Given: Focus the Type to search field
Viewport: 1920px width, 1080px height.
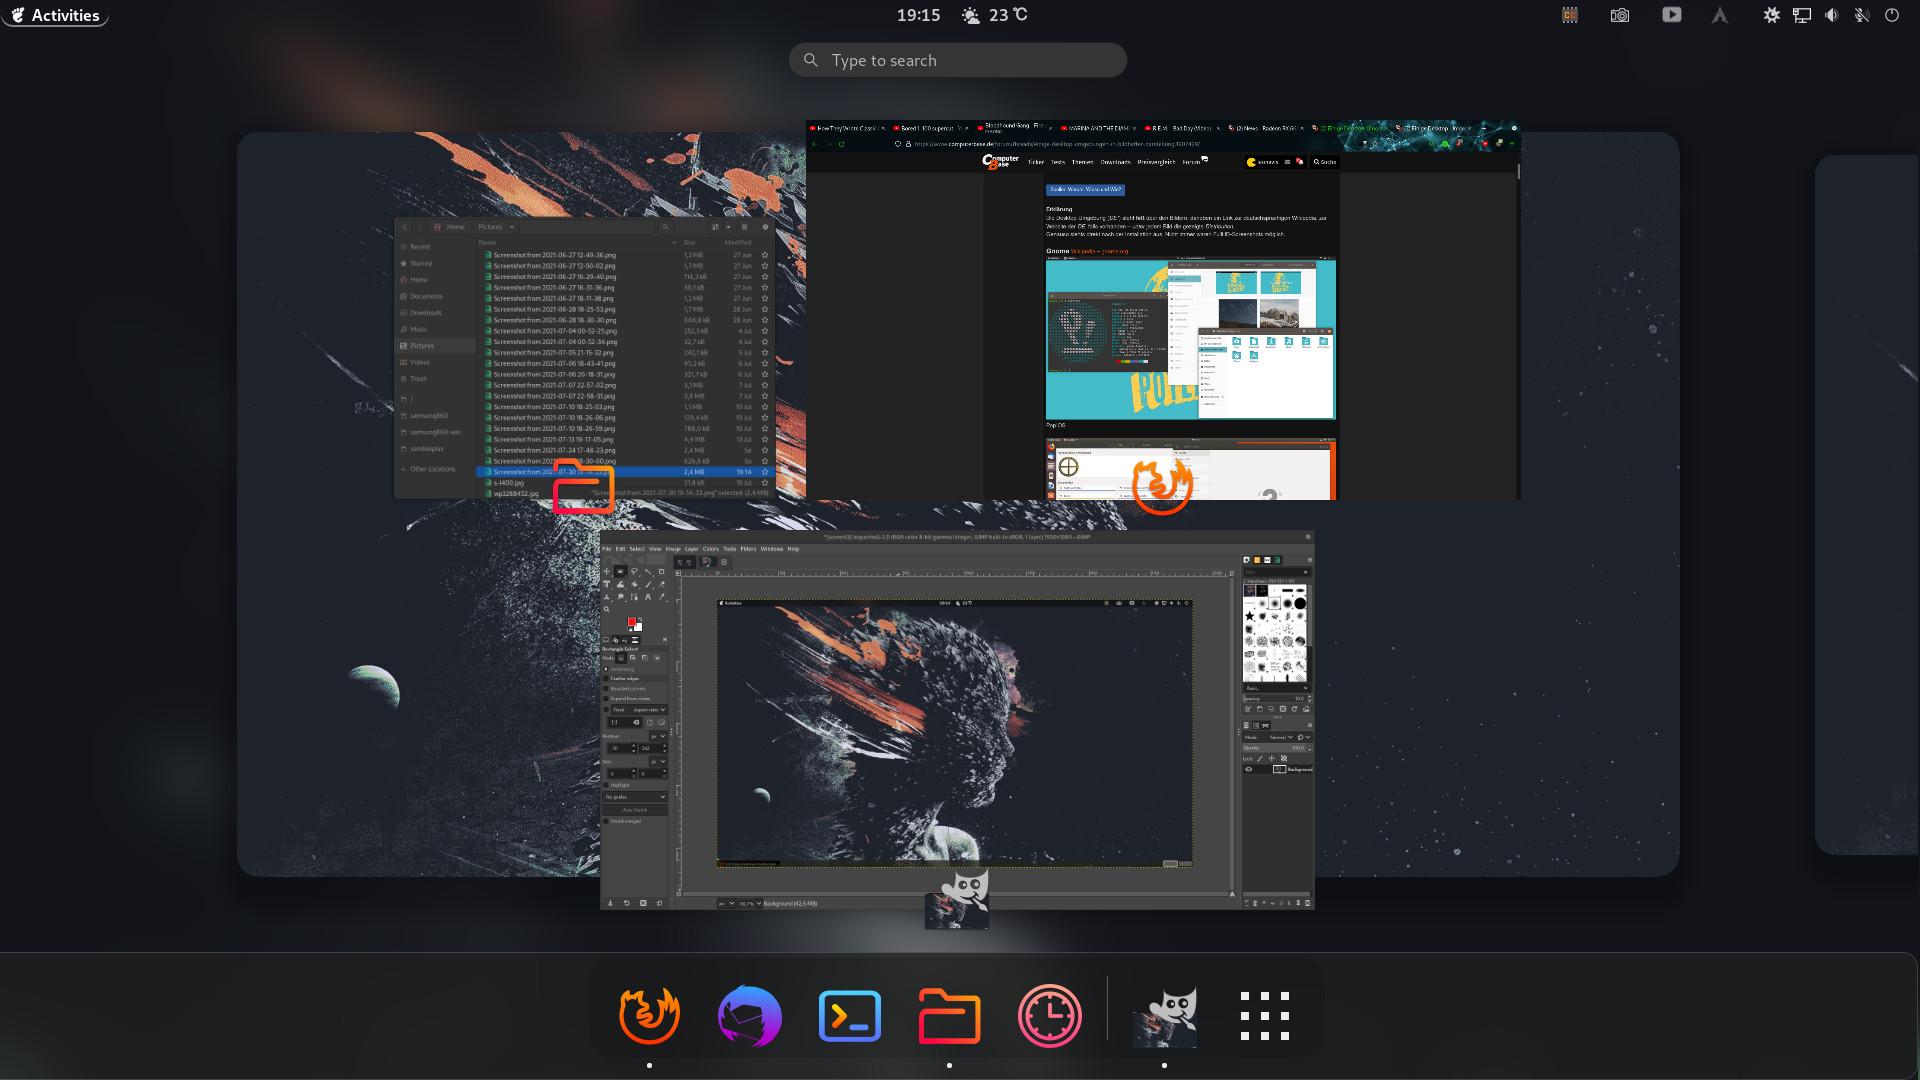Looking at the screenshot, I should [x=958, y=60].
